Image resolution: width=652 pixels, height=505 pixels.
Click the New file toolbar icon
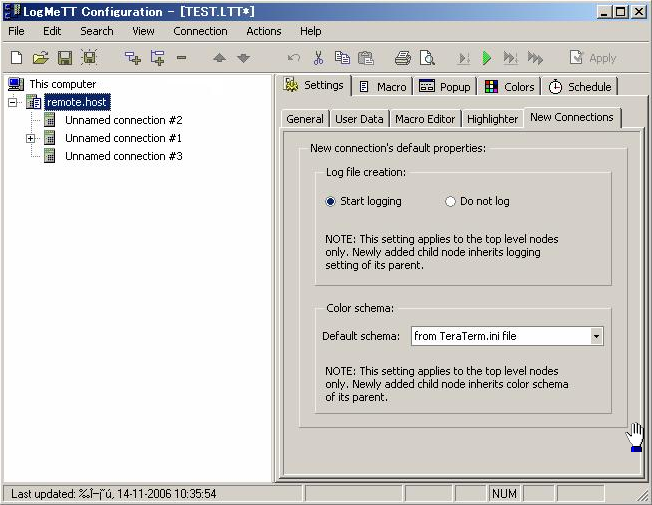pyautogui.click(x=17, y=58)
